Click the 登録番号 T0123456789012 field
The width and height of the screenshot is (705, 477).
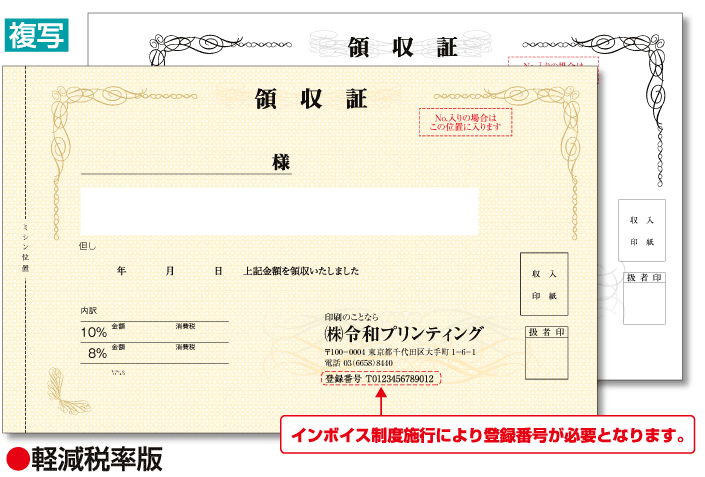(x=380, y=379)
